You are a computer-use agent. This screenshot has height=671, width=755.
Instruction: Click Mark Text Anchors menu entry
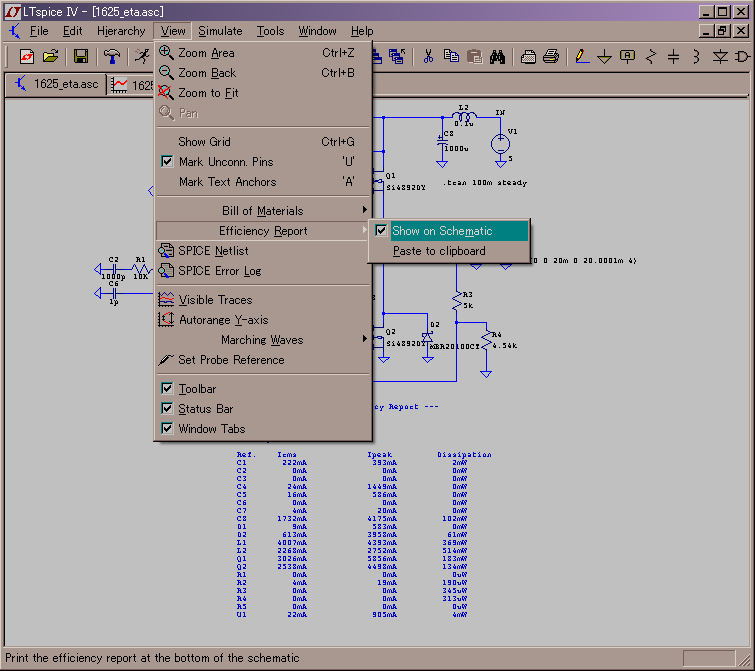[x=263, y=182]
